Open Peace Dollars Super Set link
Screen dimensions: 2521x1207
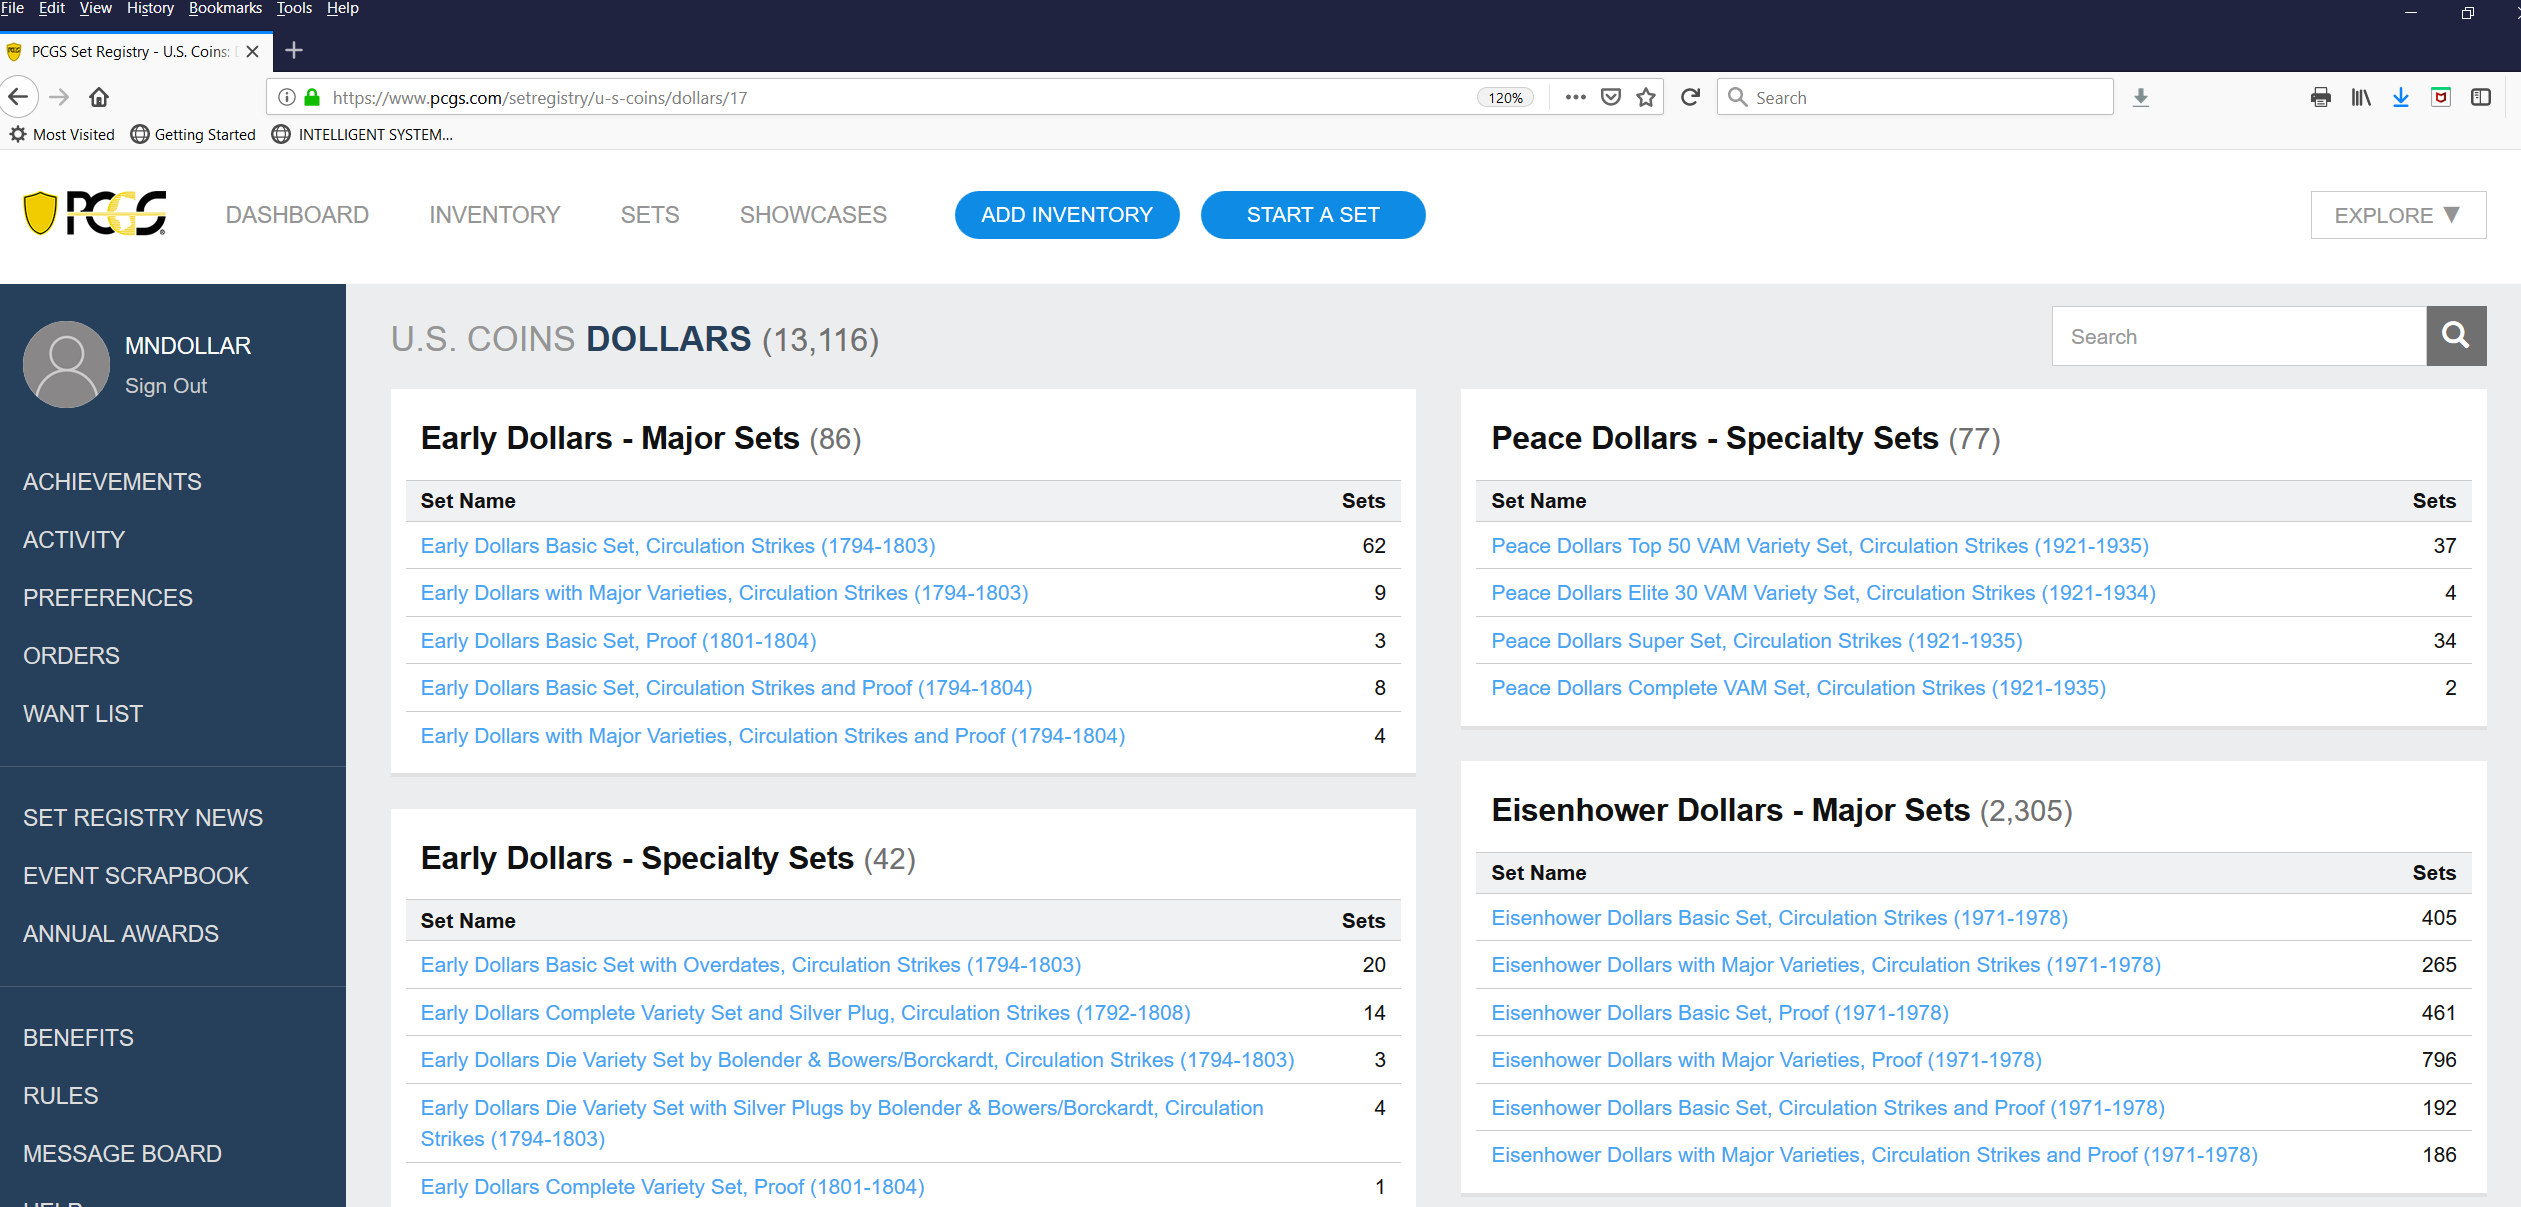(1757, 641)
